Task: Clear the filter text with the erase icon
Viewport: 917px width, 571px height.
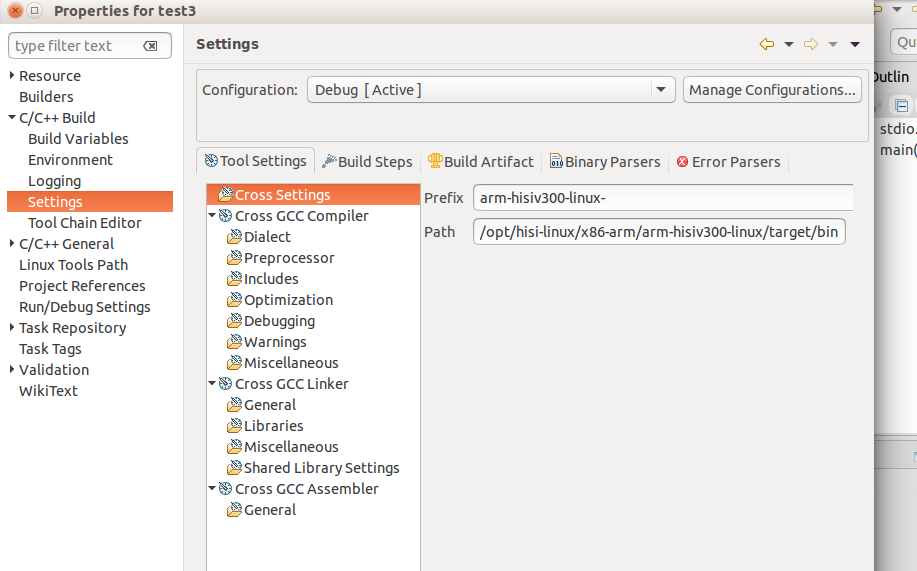Action: tap(150, 46)
